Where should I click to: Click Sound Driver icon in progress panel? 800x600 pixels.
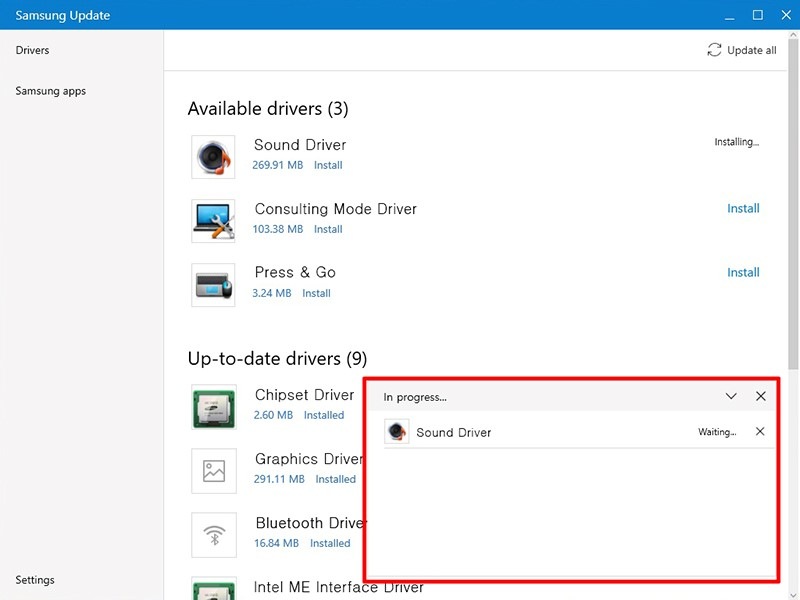click(396, 432)
